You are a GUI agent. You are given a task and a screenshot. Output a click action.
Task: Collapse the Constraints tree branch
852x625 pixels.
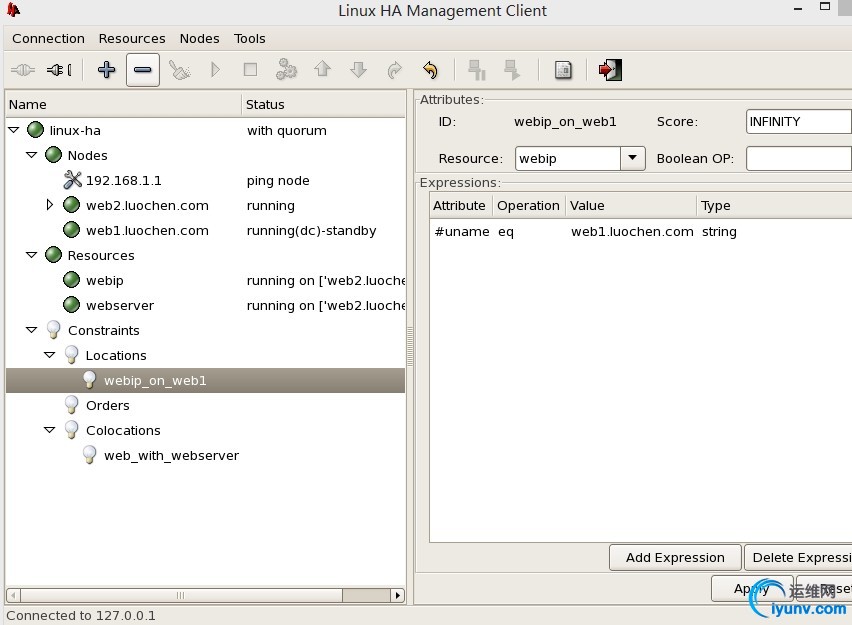pyautogui.click(x=32, y=330)
